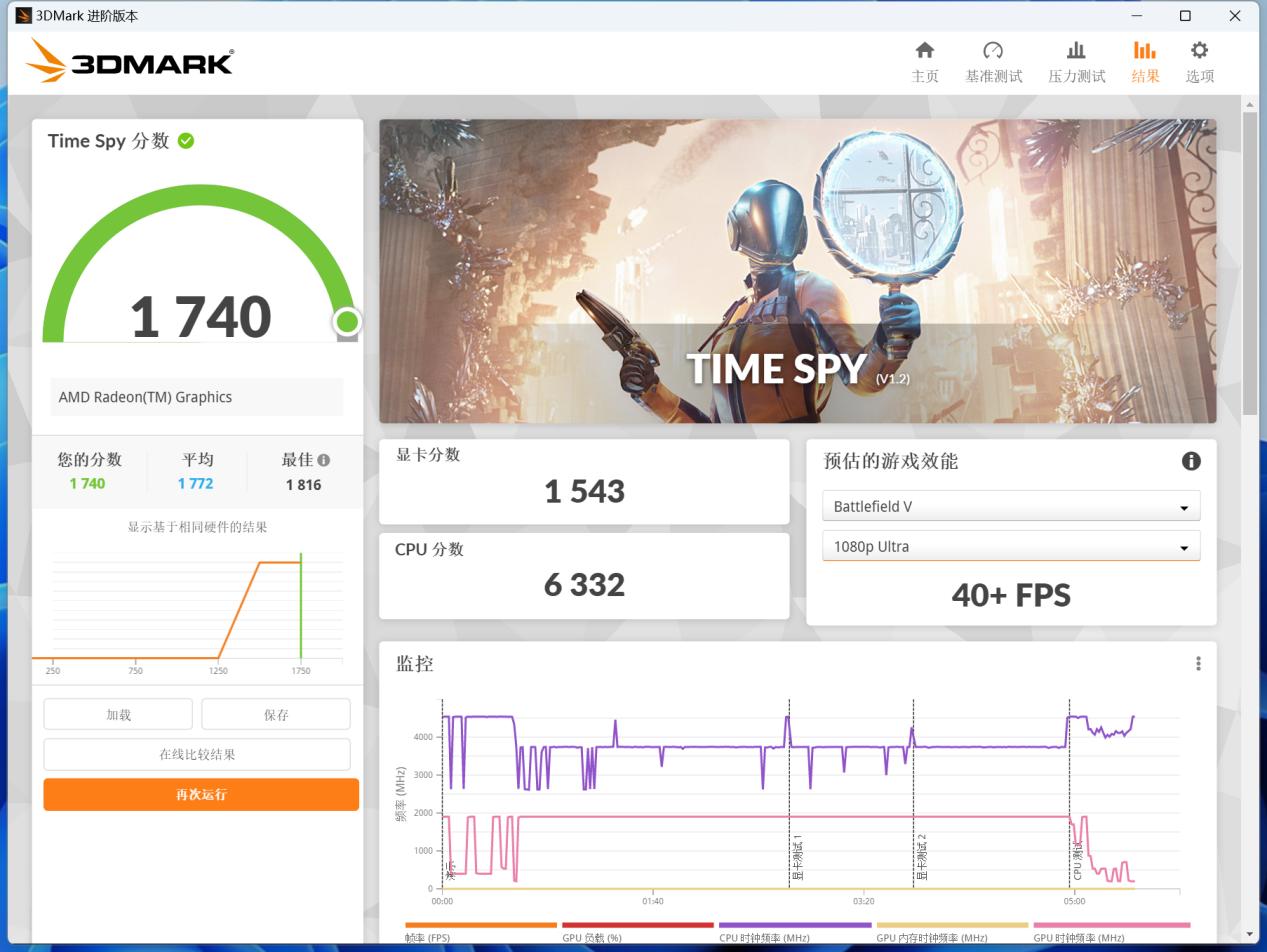Image resolution: width=1267 pixels, height=952 pixels.
Task: Click the AMD Radeon(TM) Graphics label
Action: click(145, 397)
